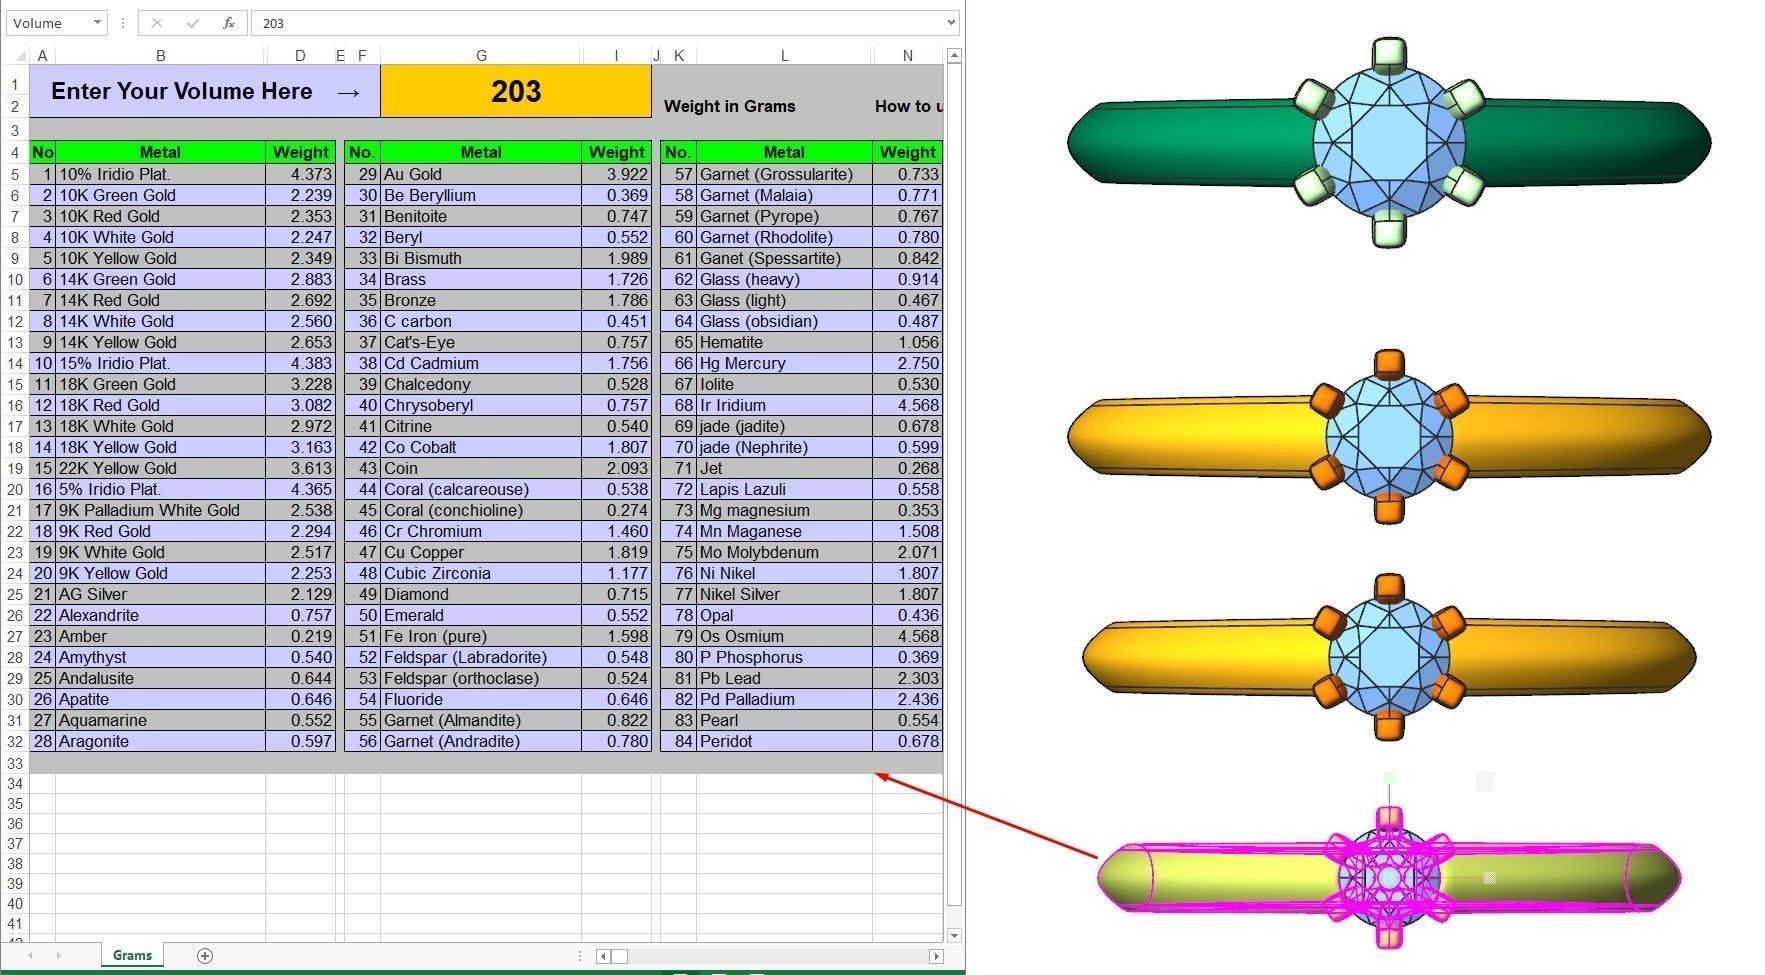Click the 'Enter Your Volume Here' cell
The height and width of the screenshot is (975, 1765).
pyautogui.click(x=205, y=91)
